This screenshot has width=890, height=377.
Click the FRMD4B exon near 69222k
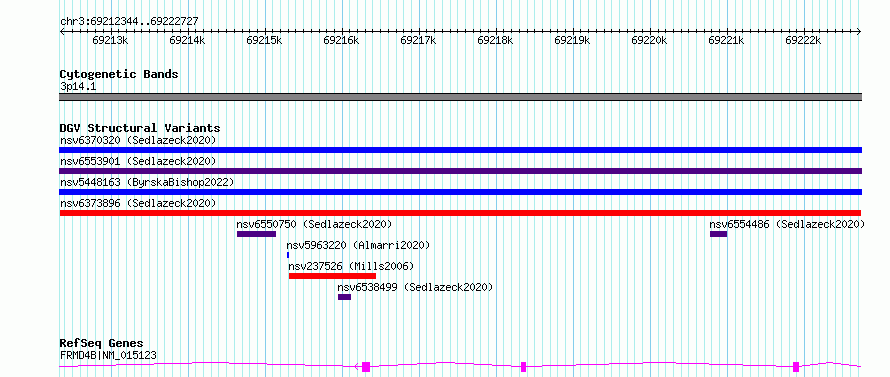[796, 367]
